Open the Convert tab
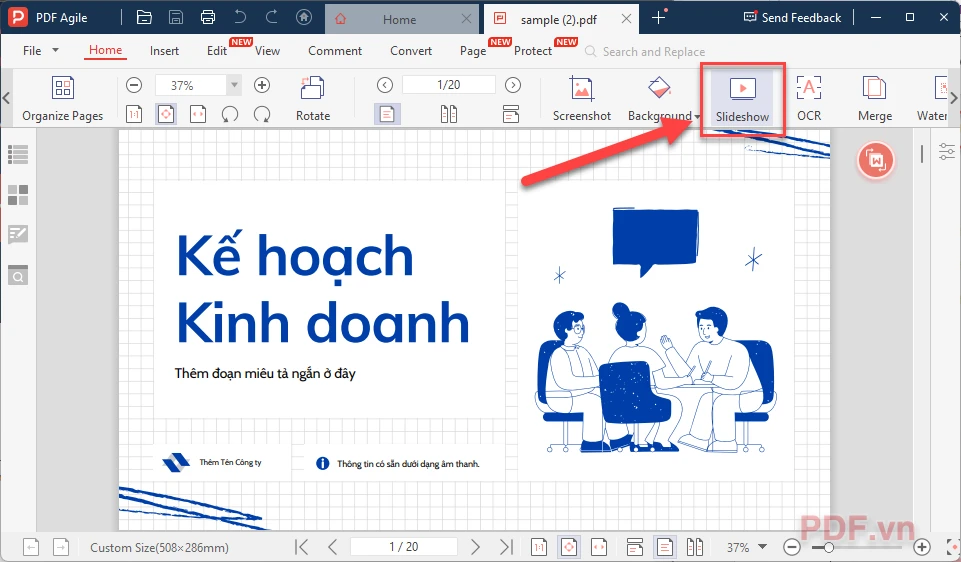The image size is (961, 562). point(411,51)
